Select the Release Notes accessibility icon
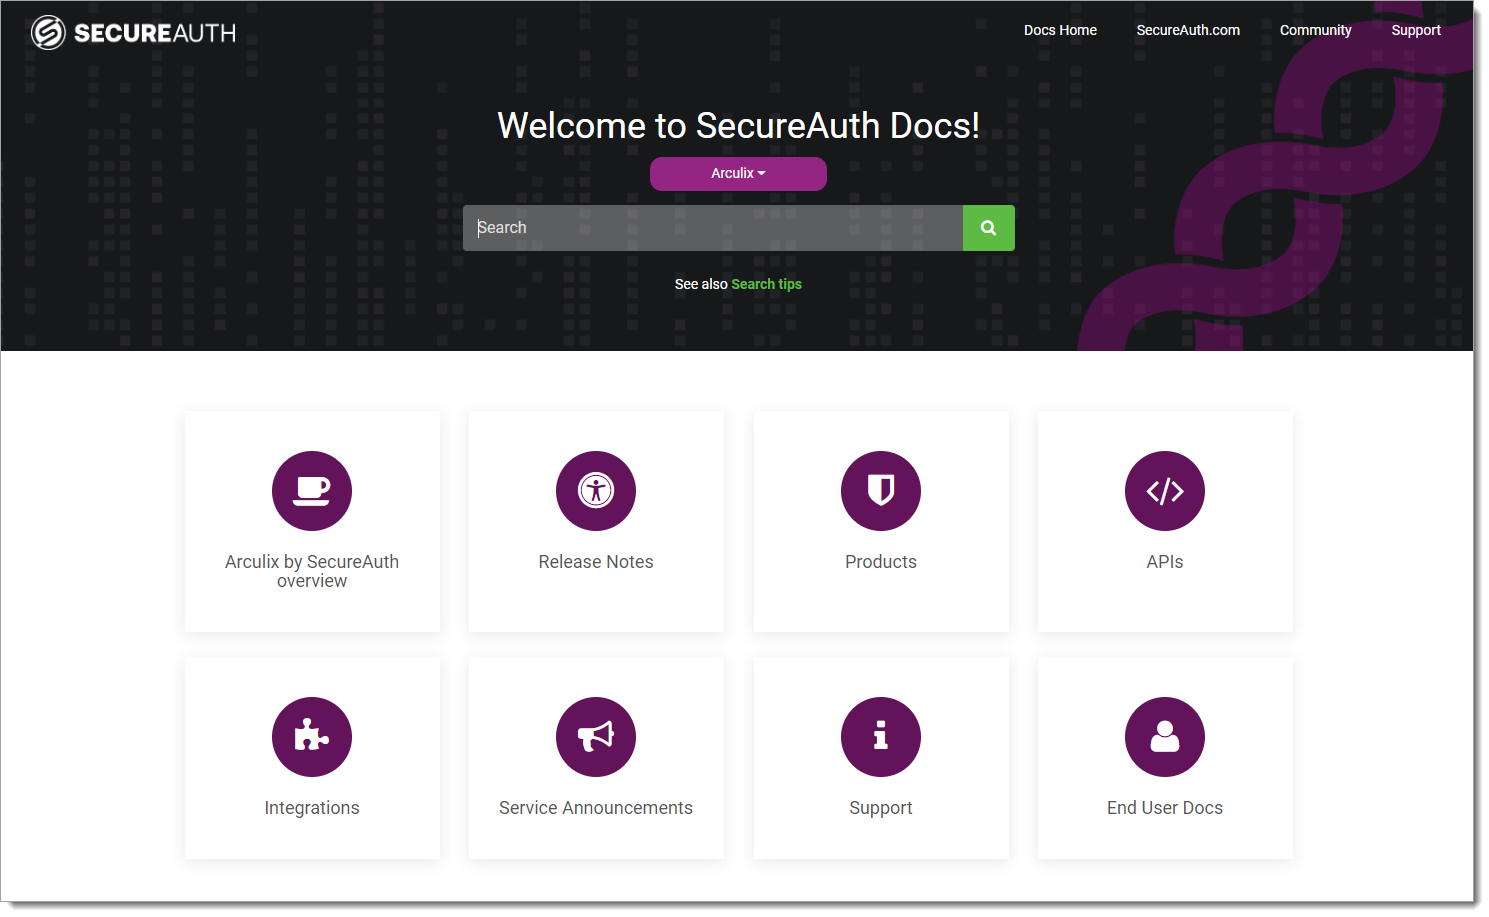Screen dimensions: 1489x917 coord(596,491)
